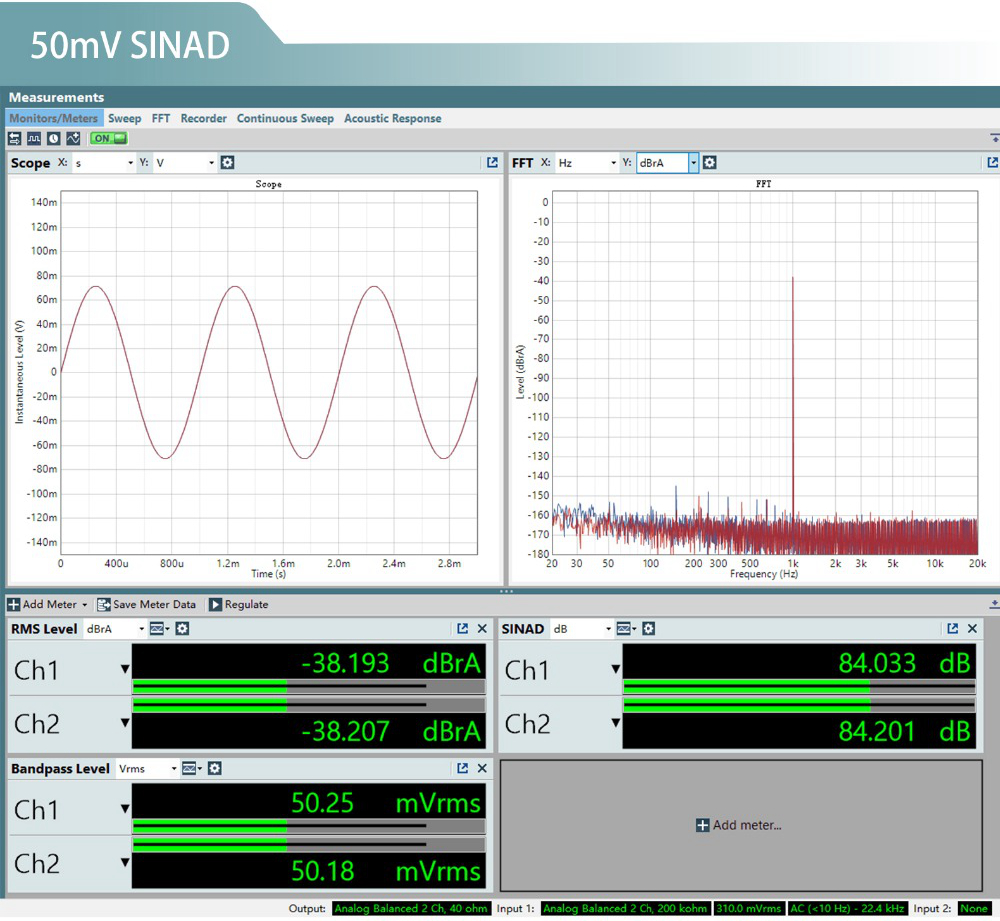Open SINAD meter settings gear
1000x921 pixels.
coord(648,629)
